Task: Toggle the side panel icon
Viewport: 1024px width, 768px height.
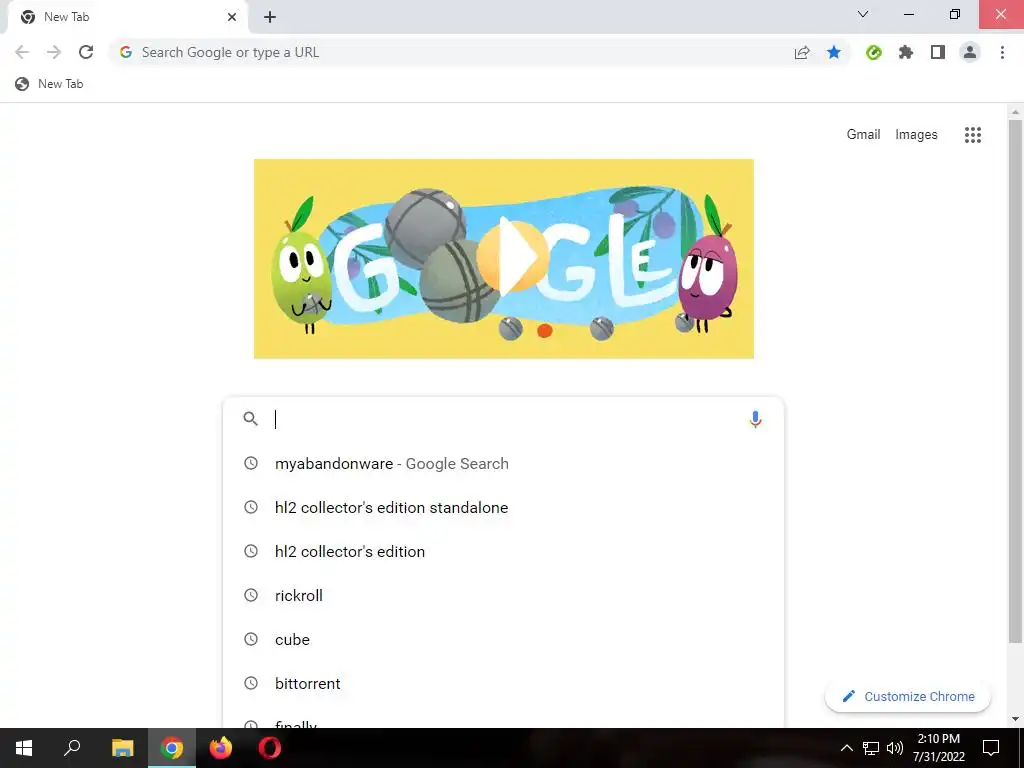Action: click(x=938, y=52)
